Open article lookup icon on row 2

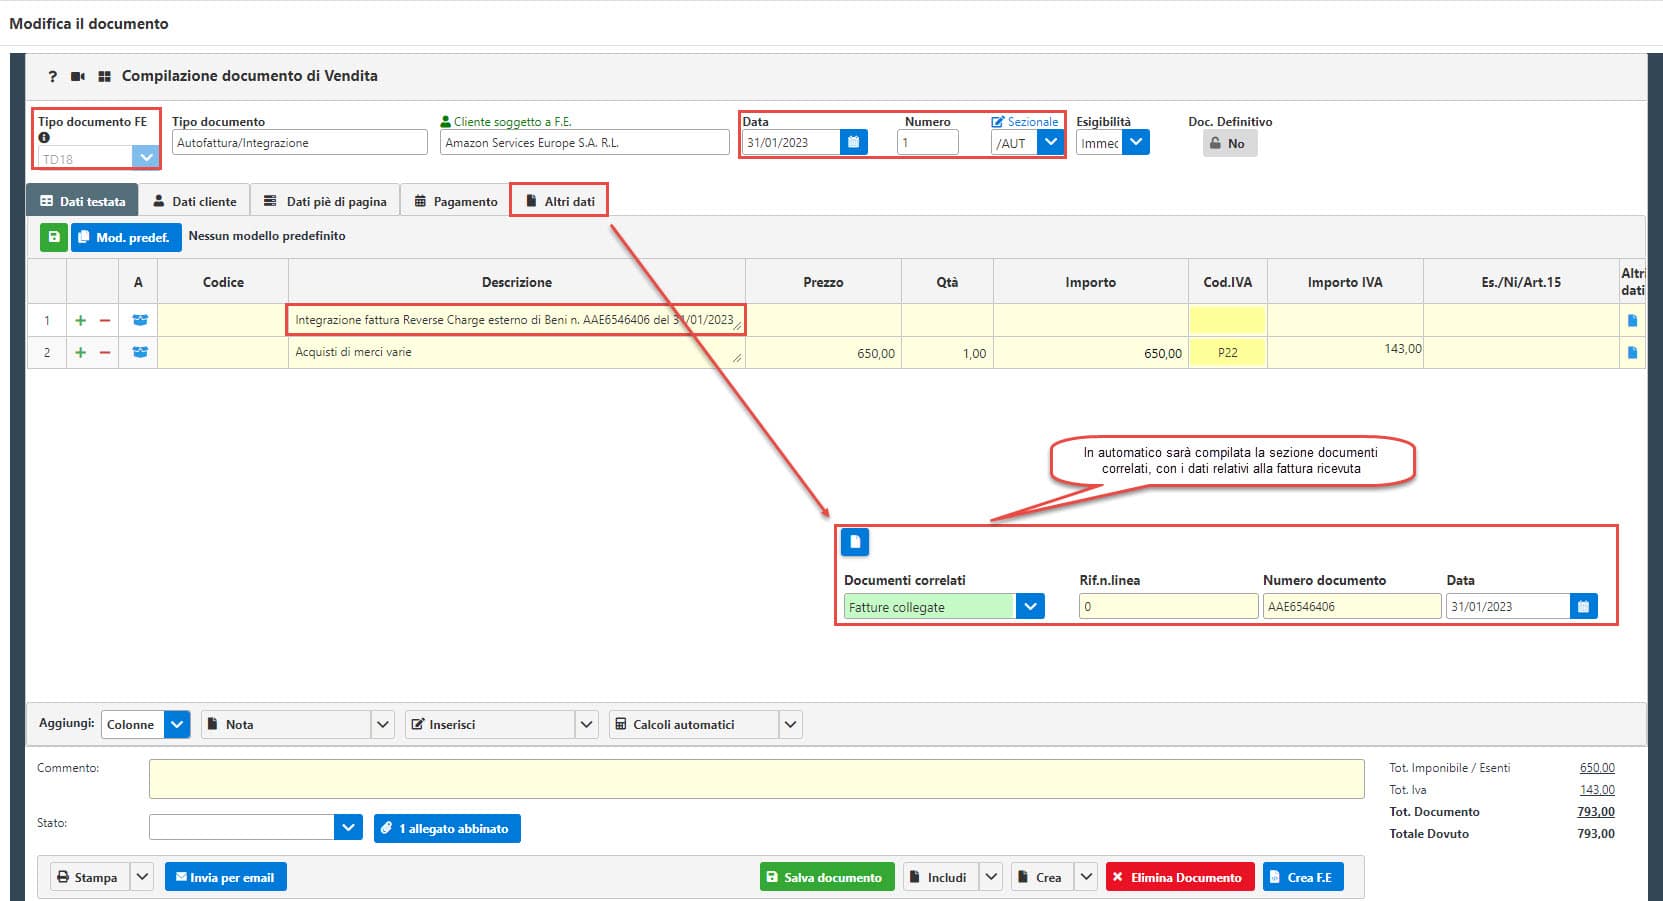tap(140, 352)
